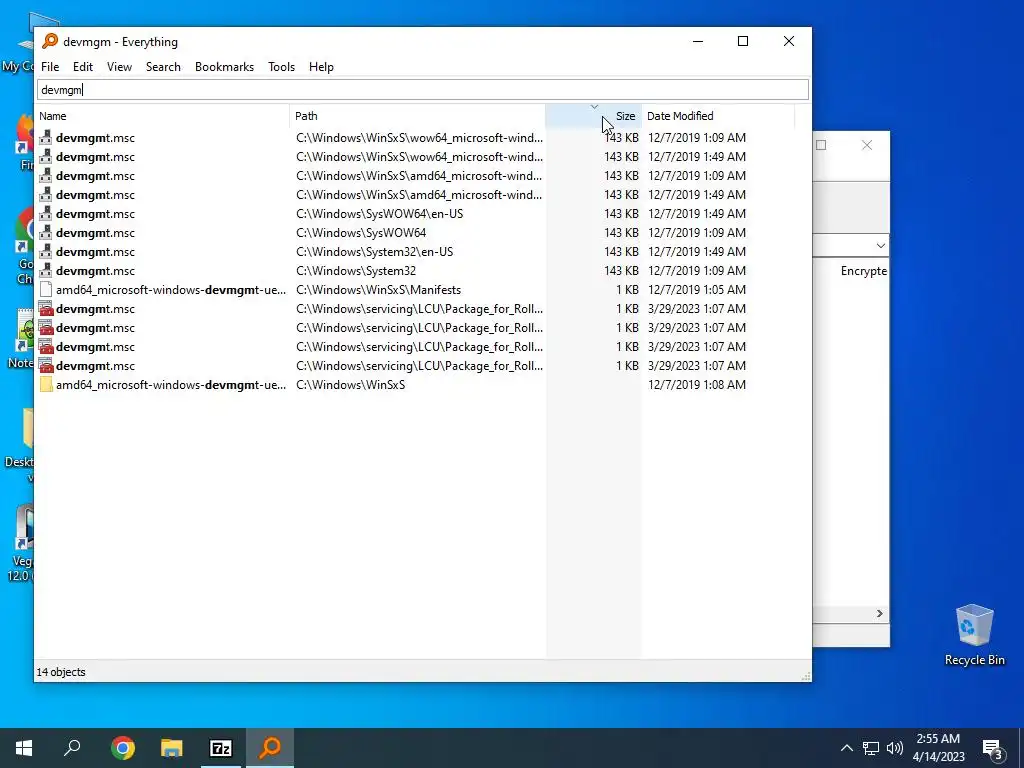Image resolution: width=1024 pixels, height=768 pixels.
Task: Open the Bookmarks menu
Action: [224, 67]
